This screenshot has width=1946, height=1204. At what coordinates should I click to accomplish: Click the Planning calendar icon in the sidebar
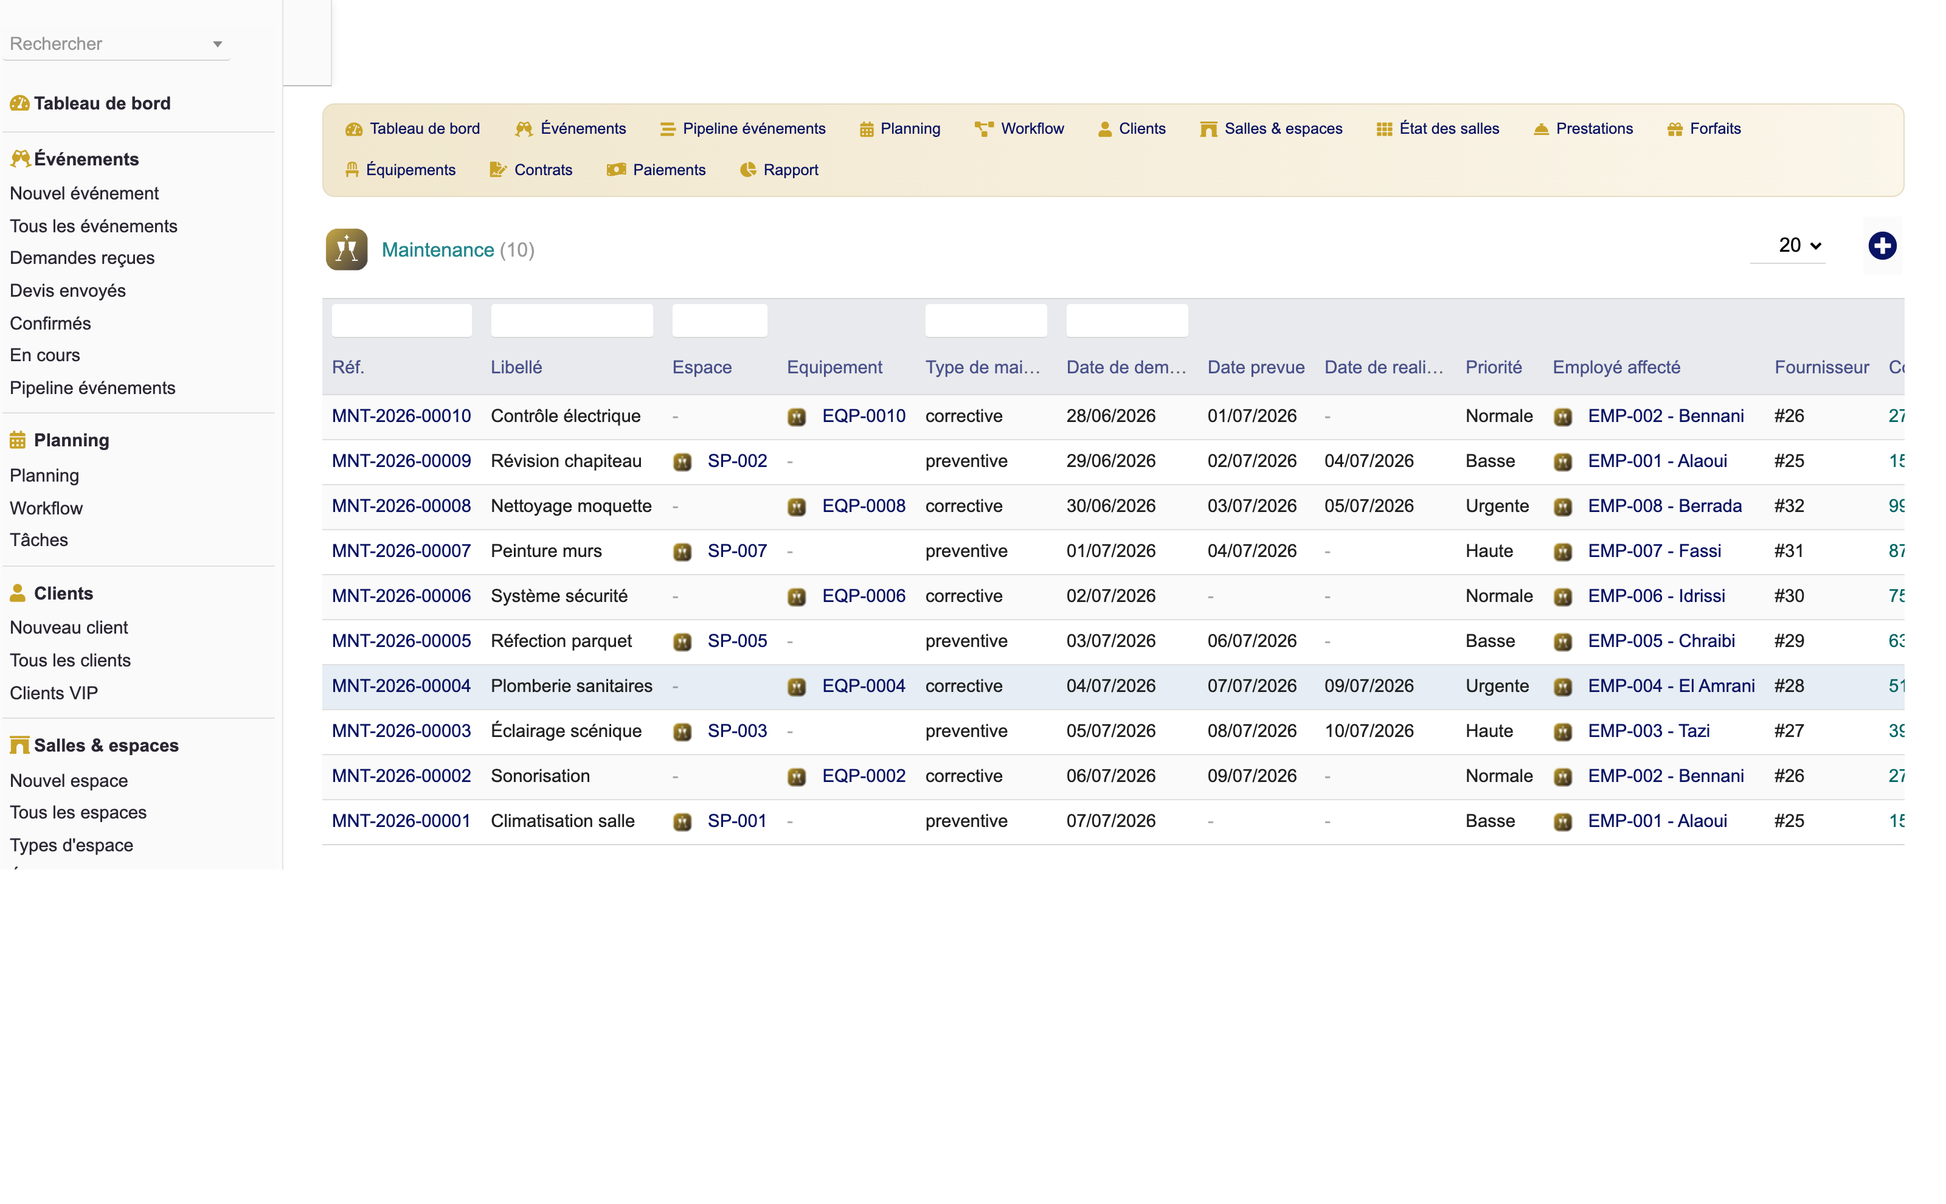(18, 440)
